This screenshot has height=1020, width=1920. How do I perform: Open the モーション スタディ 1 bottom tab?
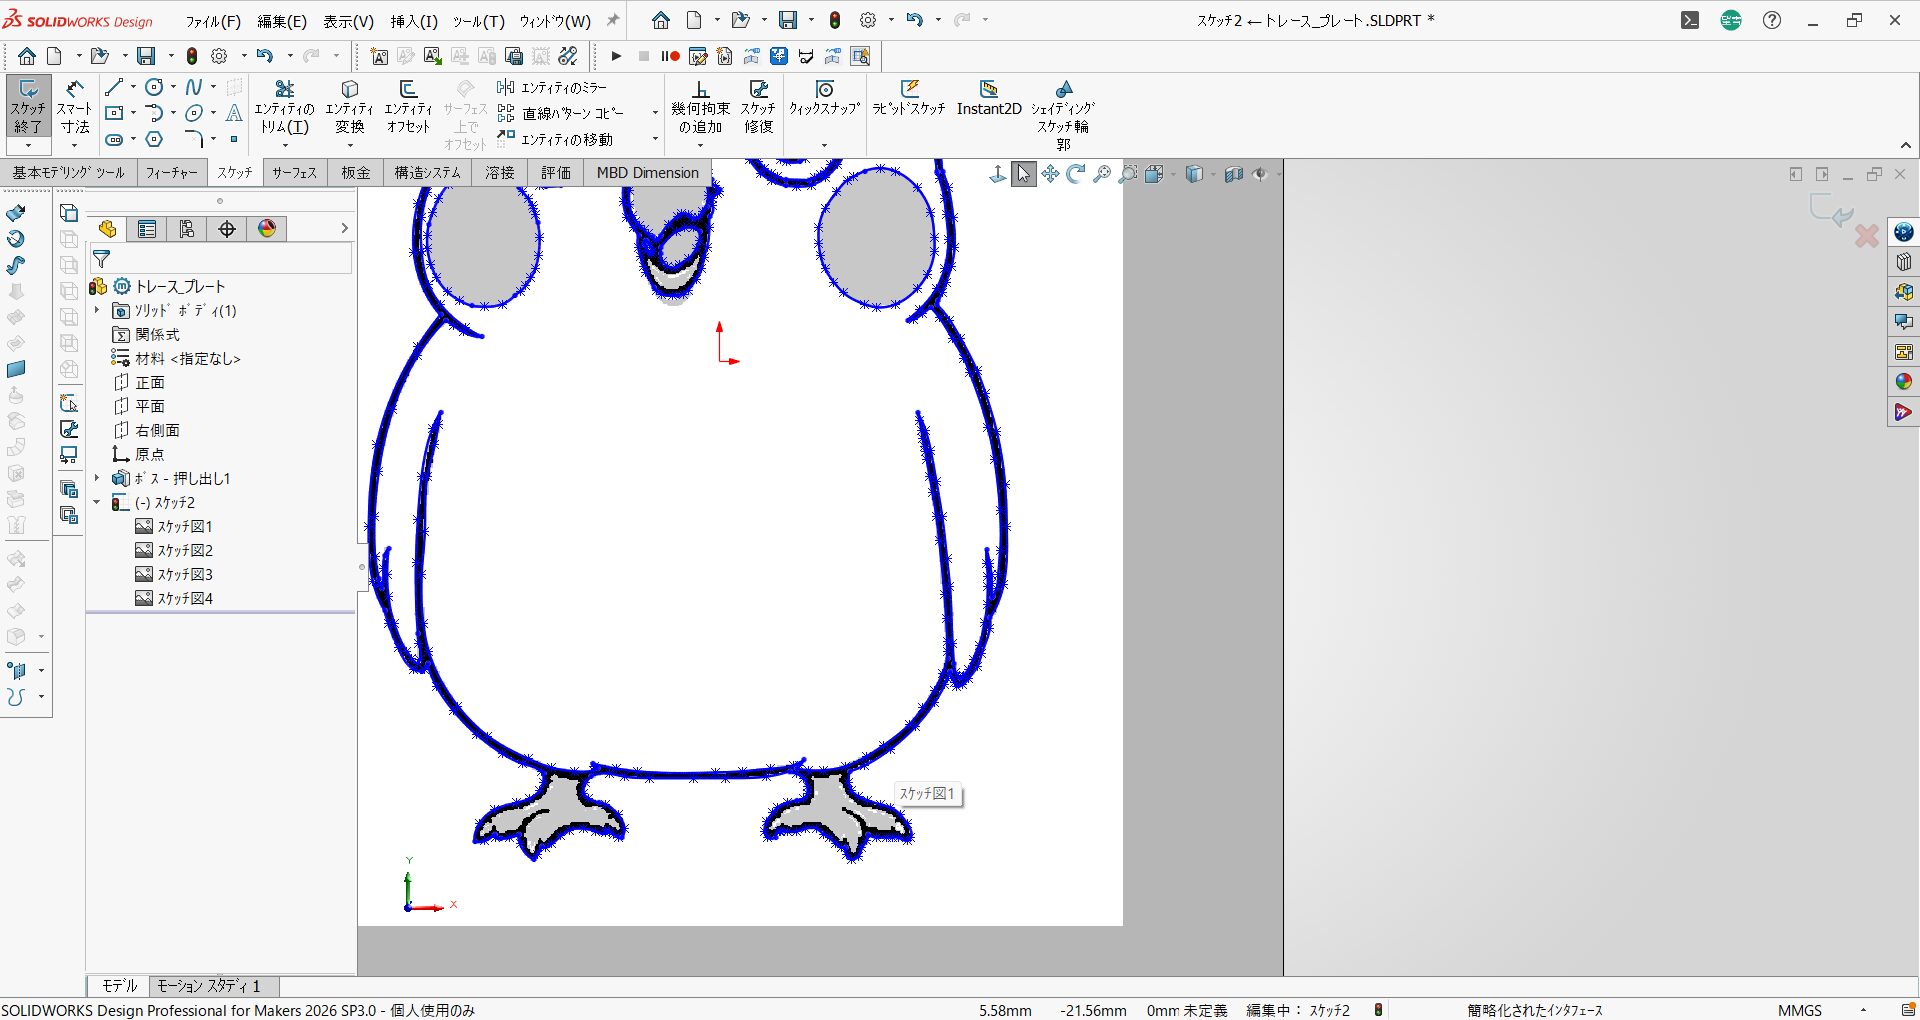[208, 986]
